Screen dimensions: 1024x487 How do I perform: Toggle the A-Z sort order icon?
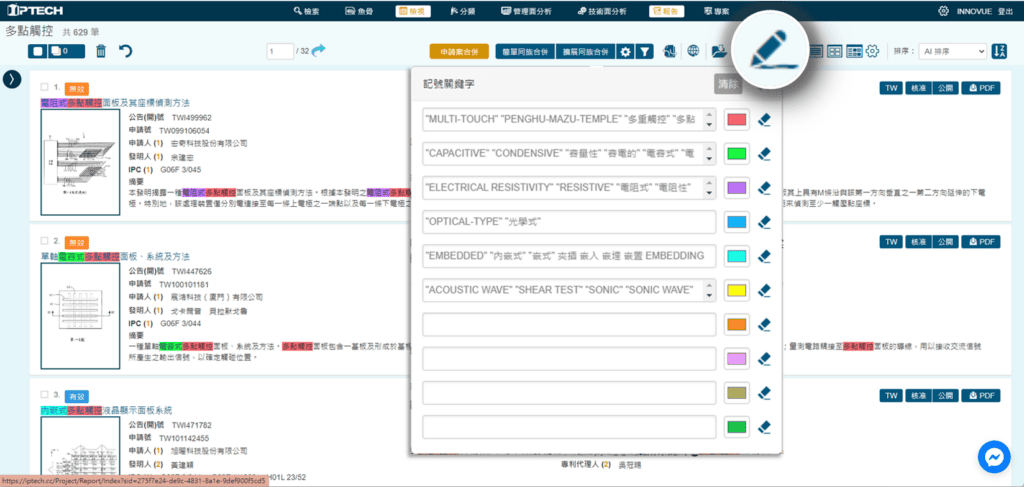pyautogui.click(x=1000, y=51)
